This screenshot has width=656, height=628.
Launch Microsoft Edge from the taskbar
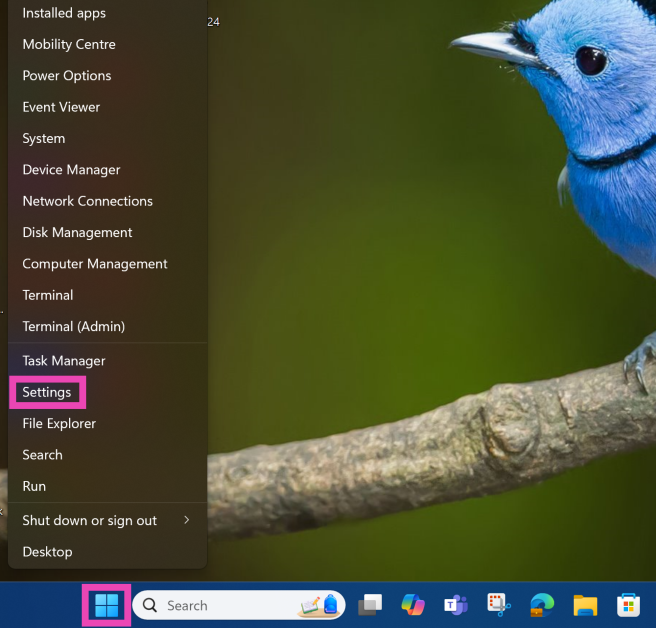tap(542, 605)
